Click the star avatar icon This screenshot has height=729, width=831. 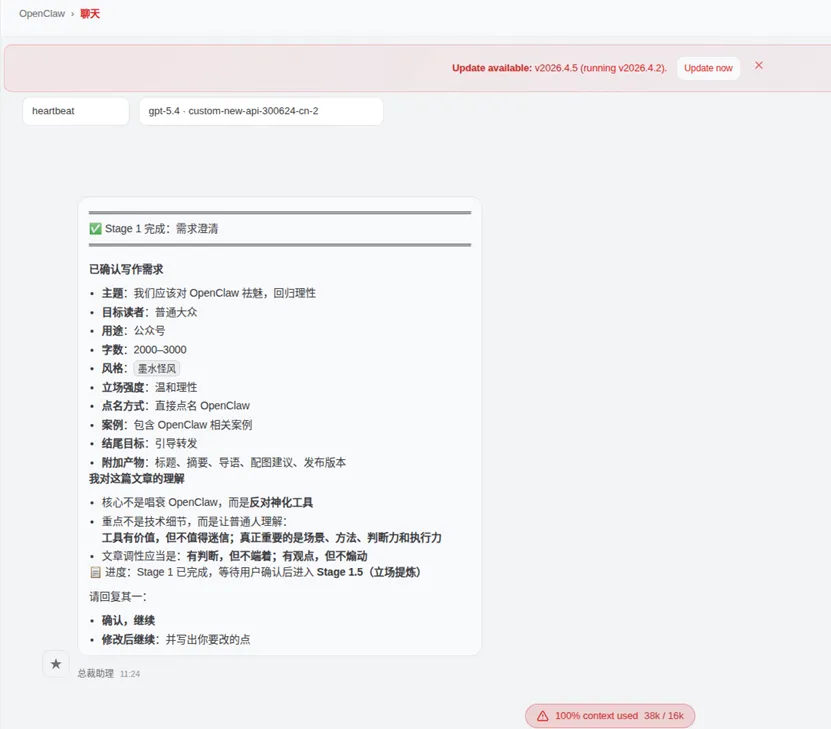[x=56, y=664]
